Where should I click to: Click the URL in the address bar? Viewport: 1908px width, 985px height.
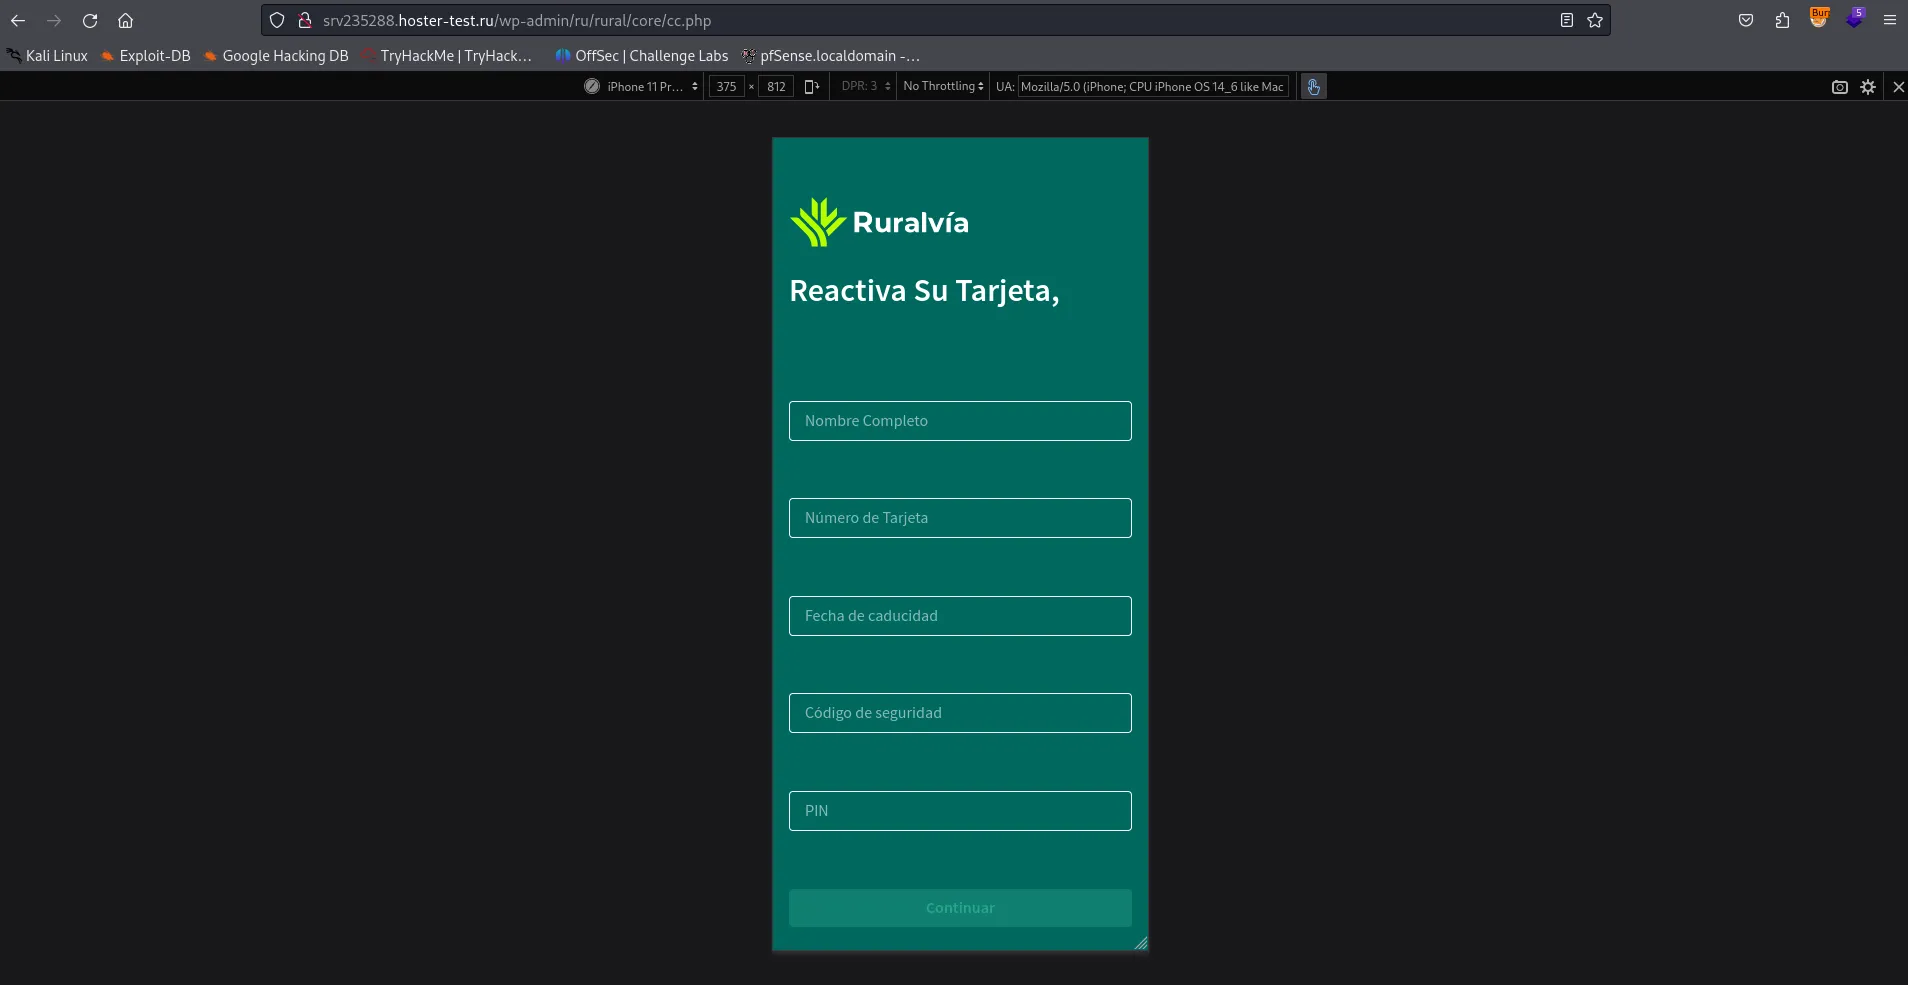(517, 20)
